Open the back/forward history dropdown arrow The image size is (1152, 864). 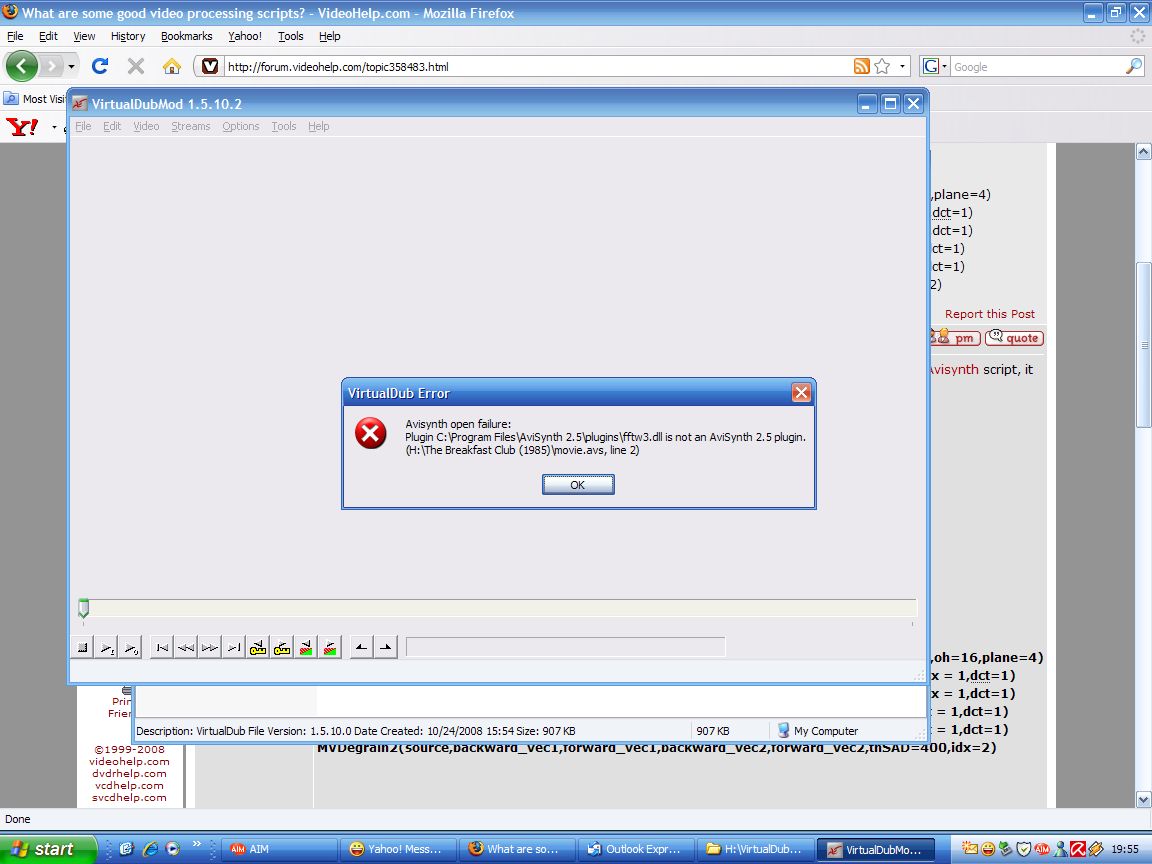pos(71,66)
